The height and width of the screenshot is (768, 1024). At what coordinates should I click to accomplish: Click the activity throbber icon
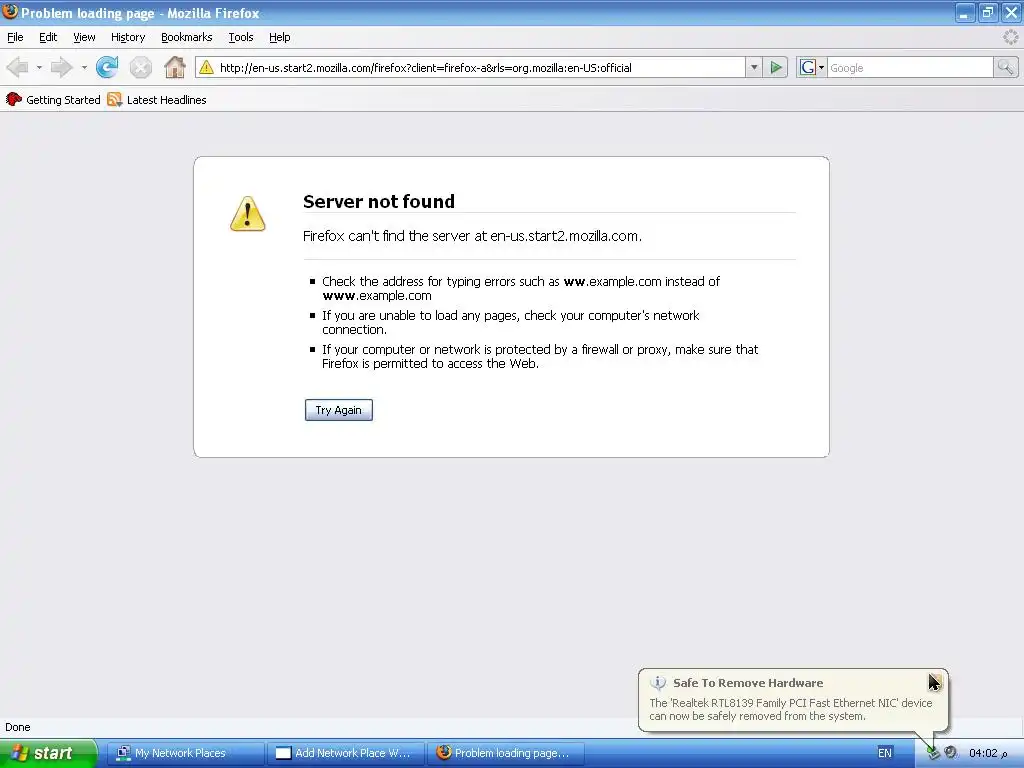[x=1010, y=37]
